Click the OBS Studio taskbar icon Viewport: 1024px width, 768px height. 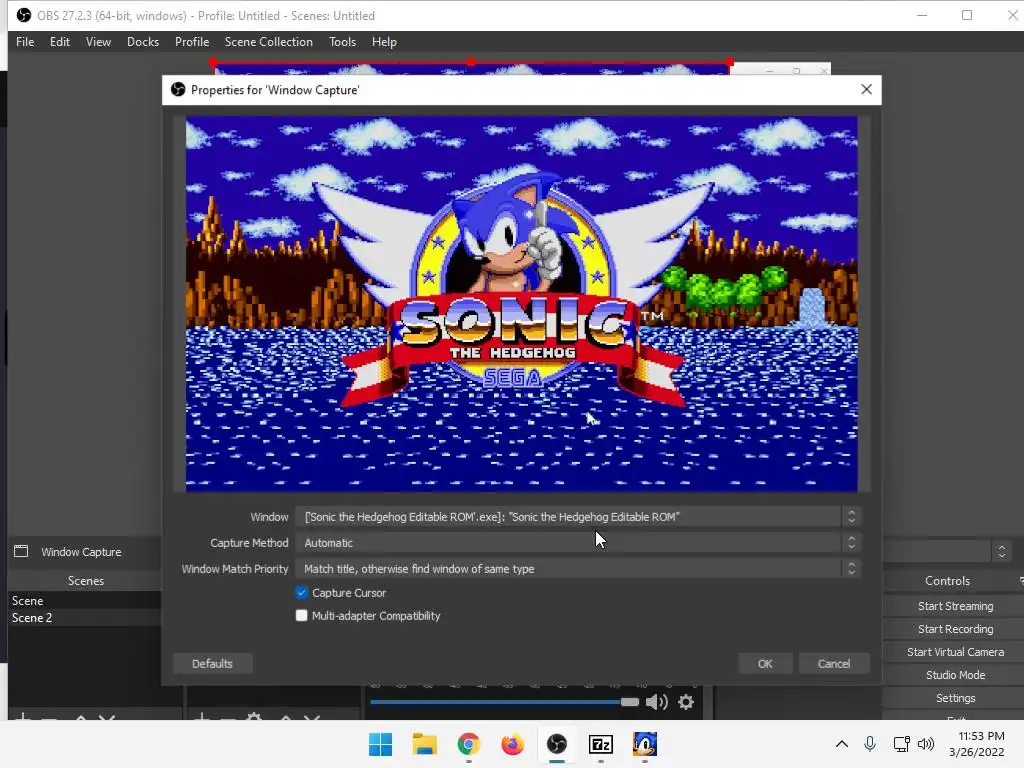[x=556, y=744]
